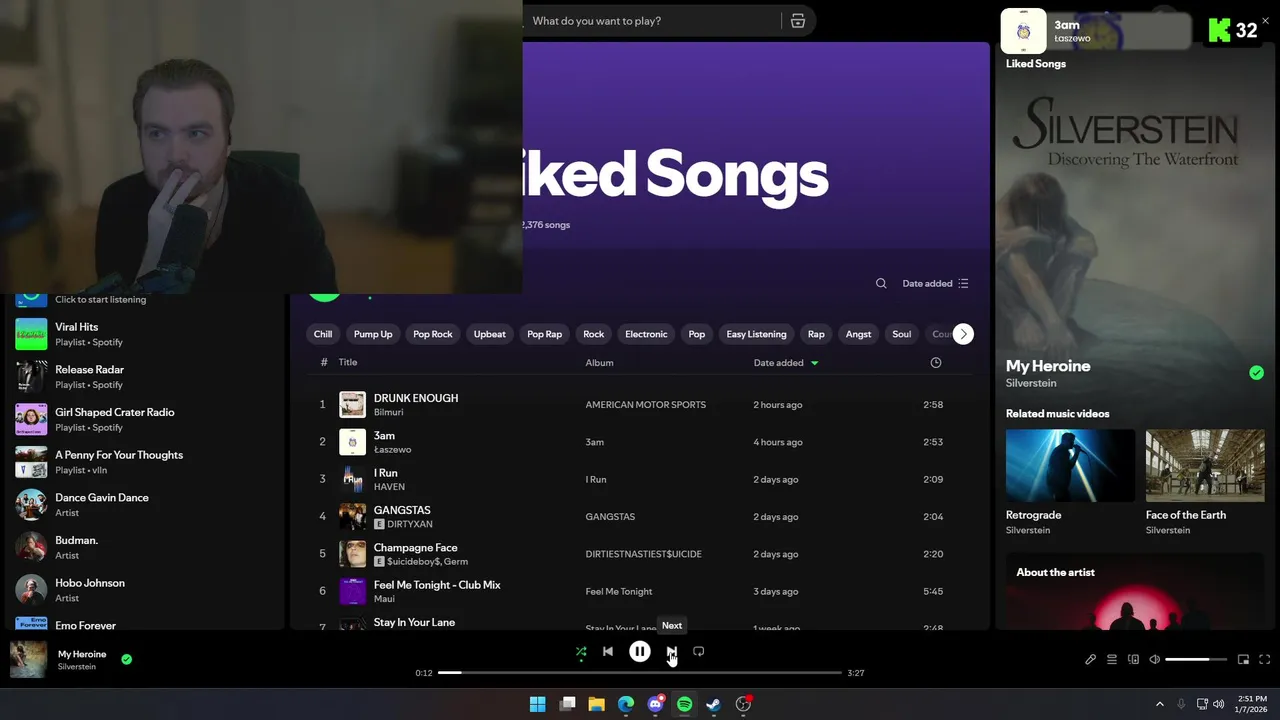Pause the current song
This screenshot has height=720, width=1280.
pos(640,652)
